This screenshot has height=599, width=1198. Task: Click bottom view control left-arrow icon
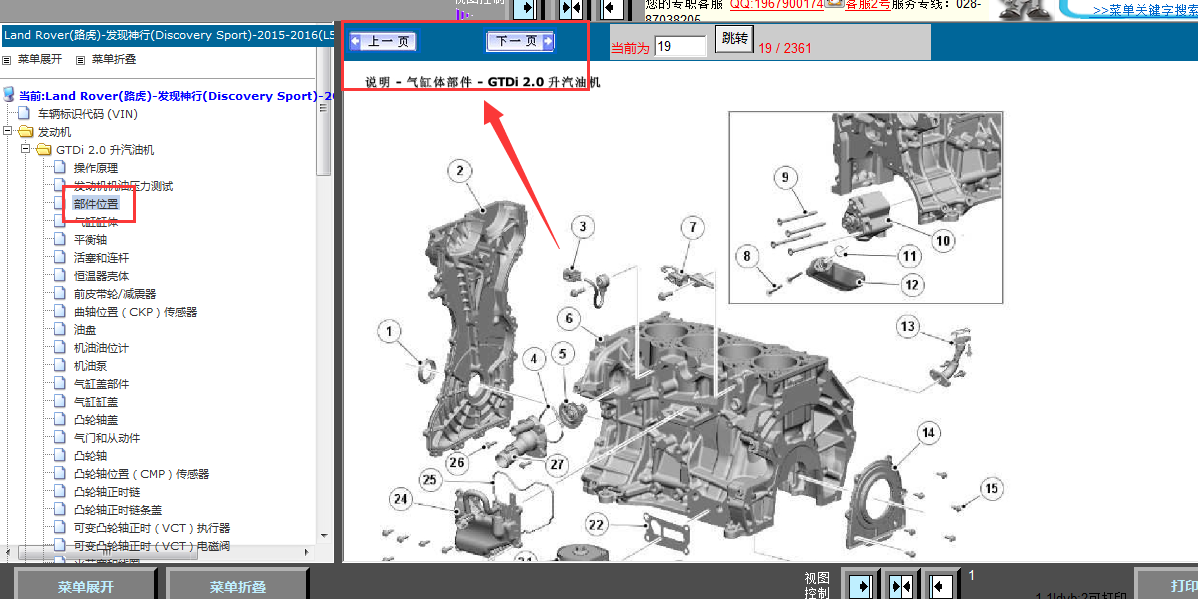pyautogui.click(x=941, y=586)
